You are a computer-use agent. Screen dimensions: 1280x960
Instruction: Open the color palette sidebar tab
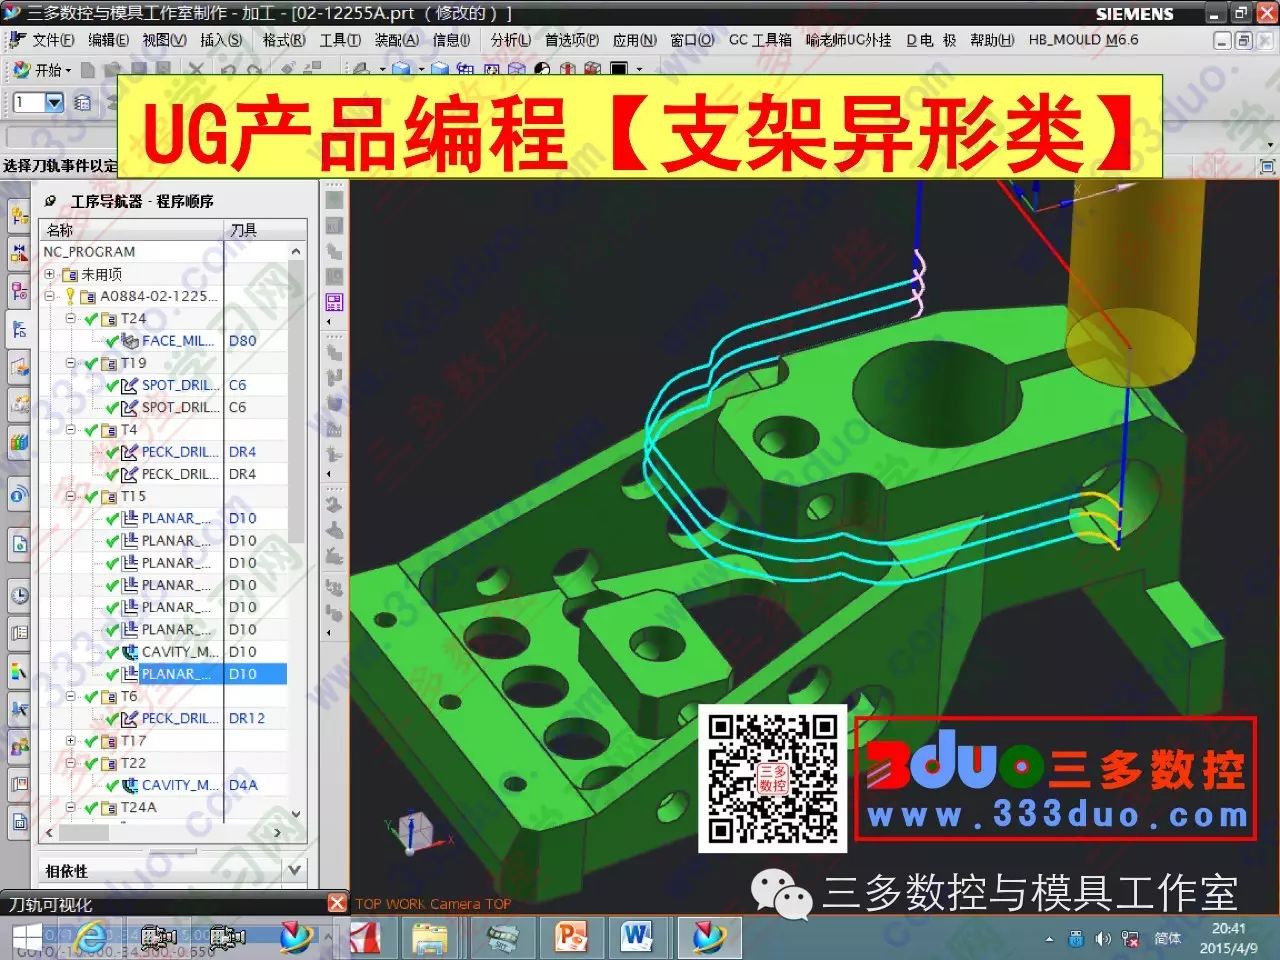point(19,671)
